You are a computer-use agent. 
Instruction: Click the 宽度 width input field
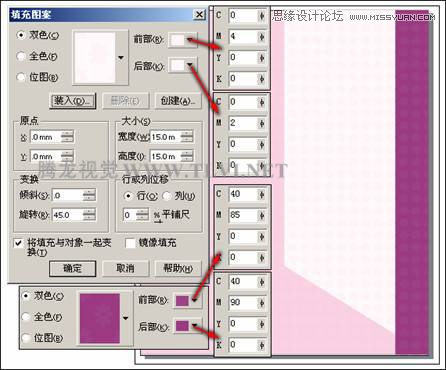[165, 137]
